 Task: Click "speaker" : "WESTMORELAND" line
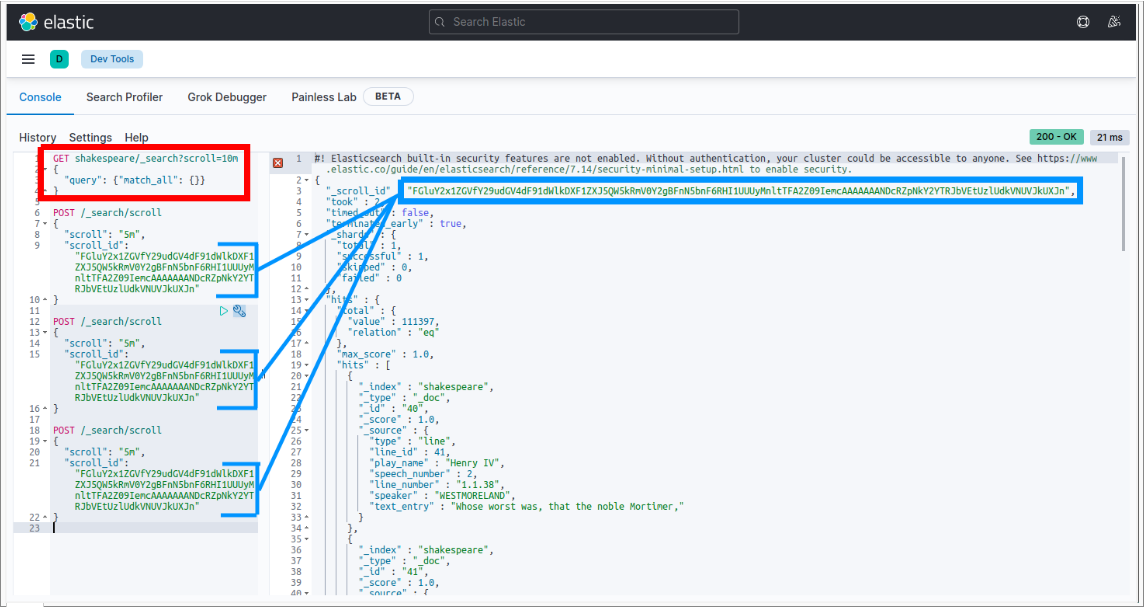point(437,495)
